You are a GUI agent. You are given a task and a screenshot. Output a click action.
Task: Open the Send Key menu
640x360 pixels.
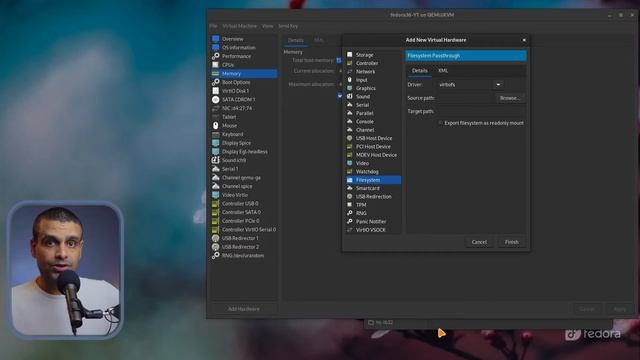[288, 26]
